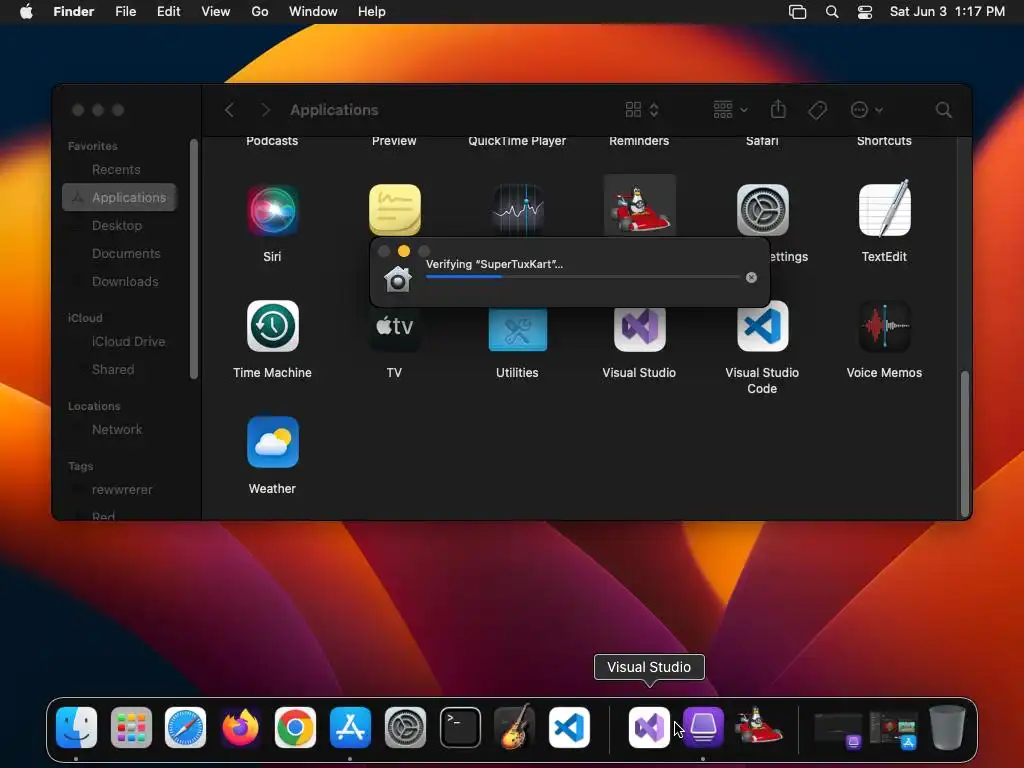Open Spotlight search in menu bar
1024x768 pixels.
[831, 12]
